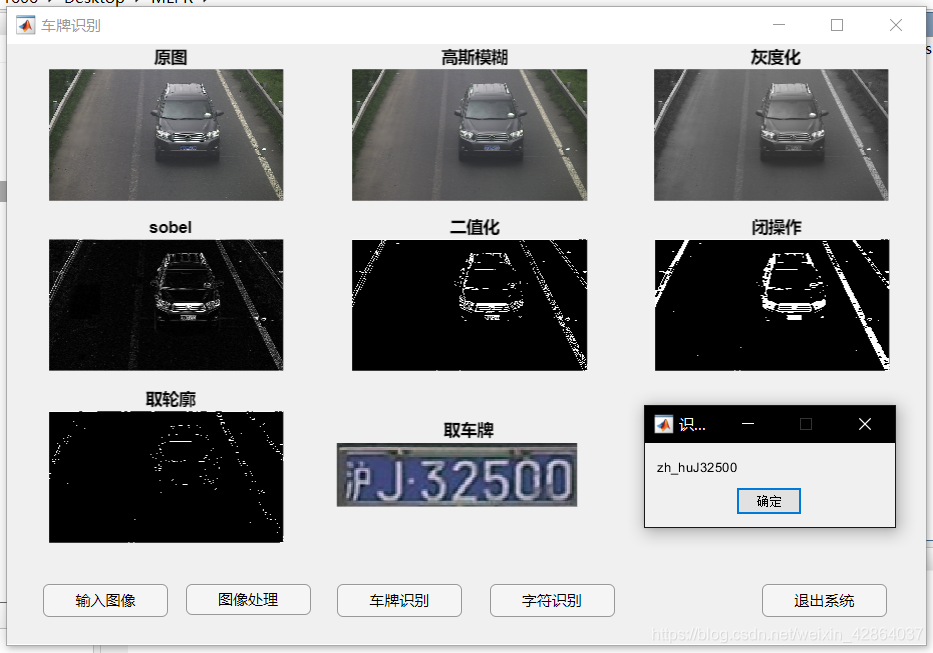Click the sobel panel title
This screenshot has width=933, height=653.
[170, 227]
